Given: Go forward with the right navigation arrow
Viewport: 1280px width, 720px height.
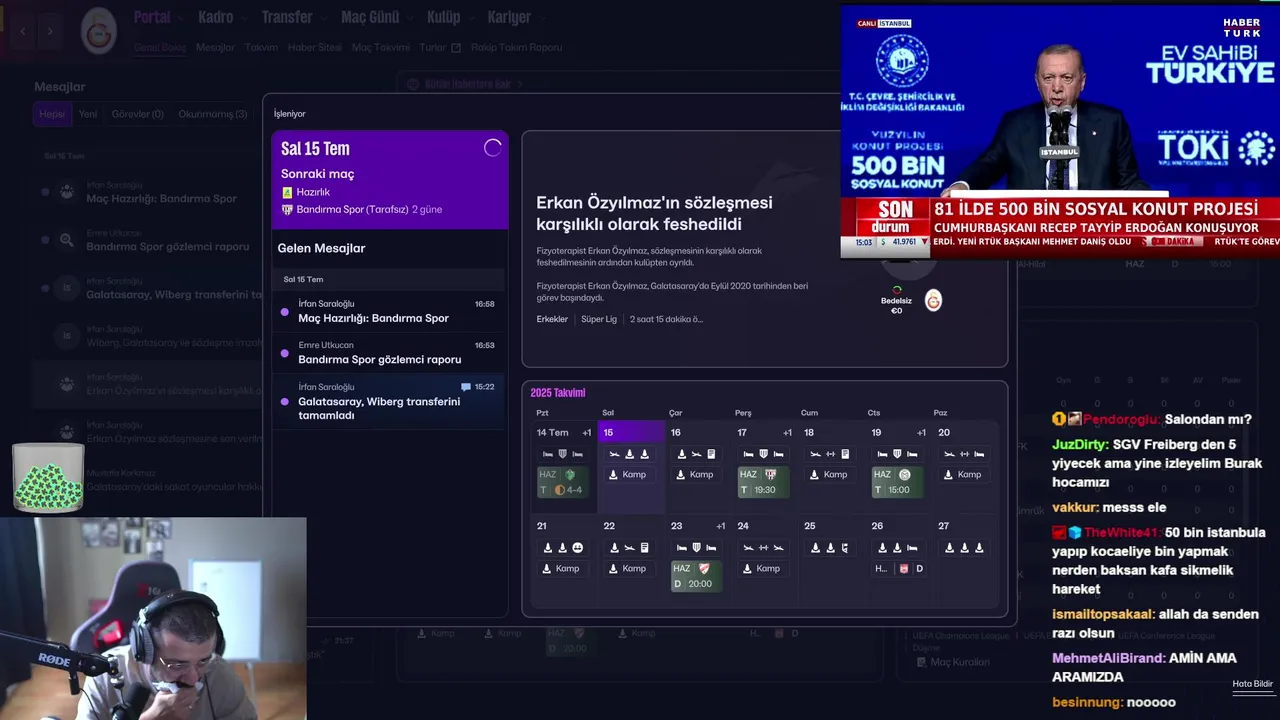Looking at the screenshot, I should (x=50, y=31).
